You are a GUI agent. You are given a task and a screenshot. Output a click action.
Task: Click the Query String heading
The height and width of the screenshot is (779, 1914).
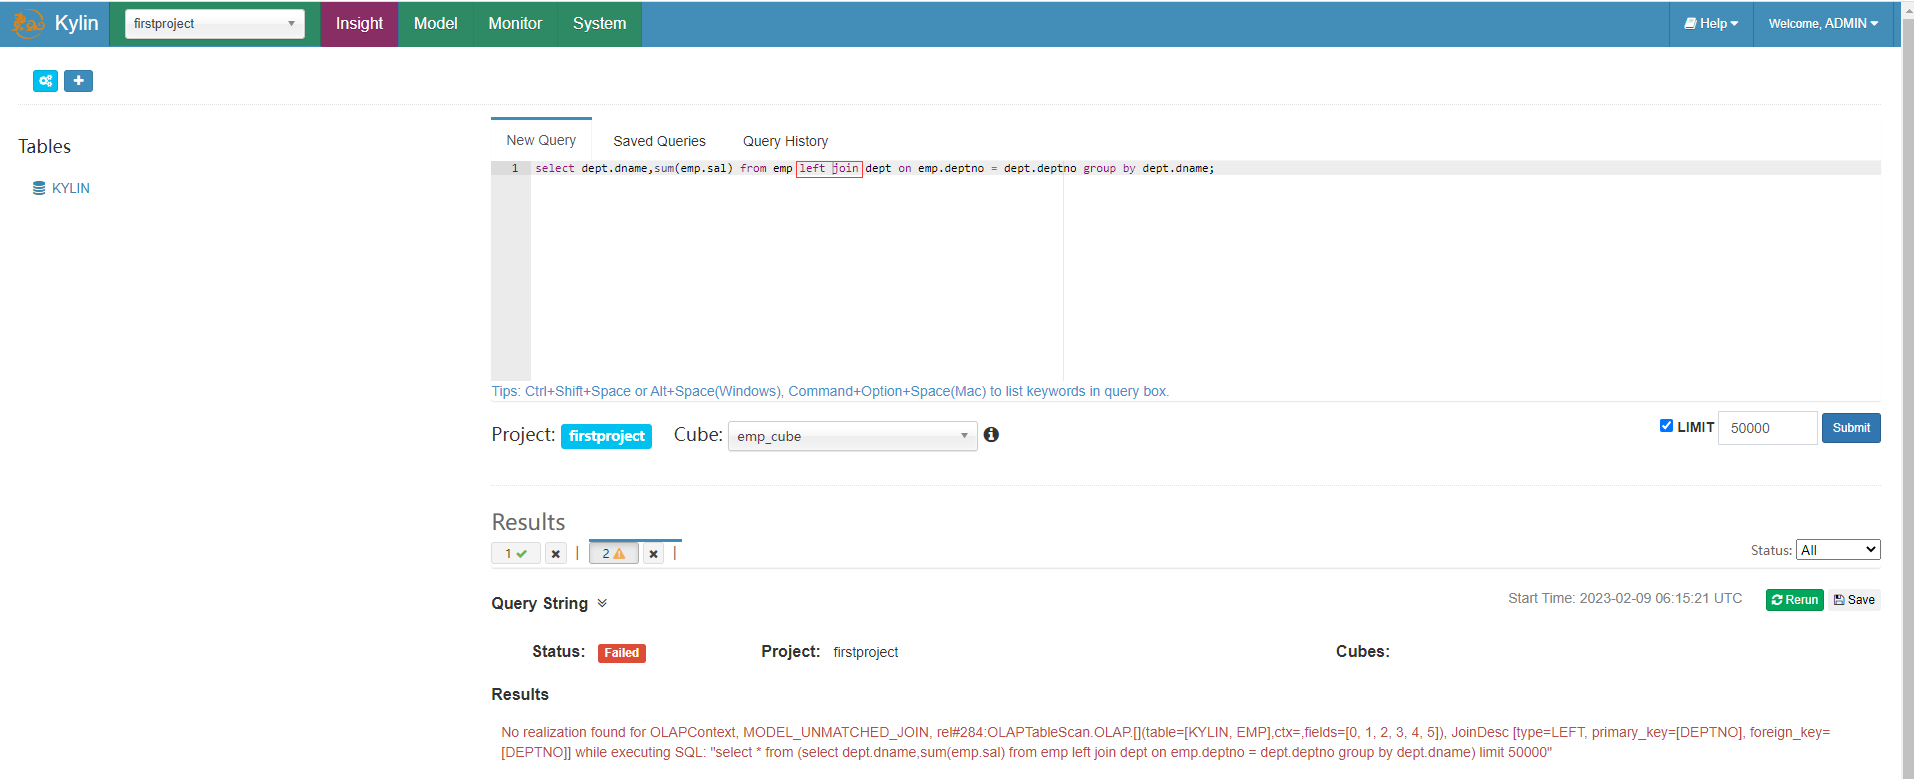pyautogui.click(x=539, y=603)
